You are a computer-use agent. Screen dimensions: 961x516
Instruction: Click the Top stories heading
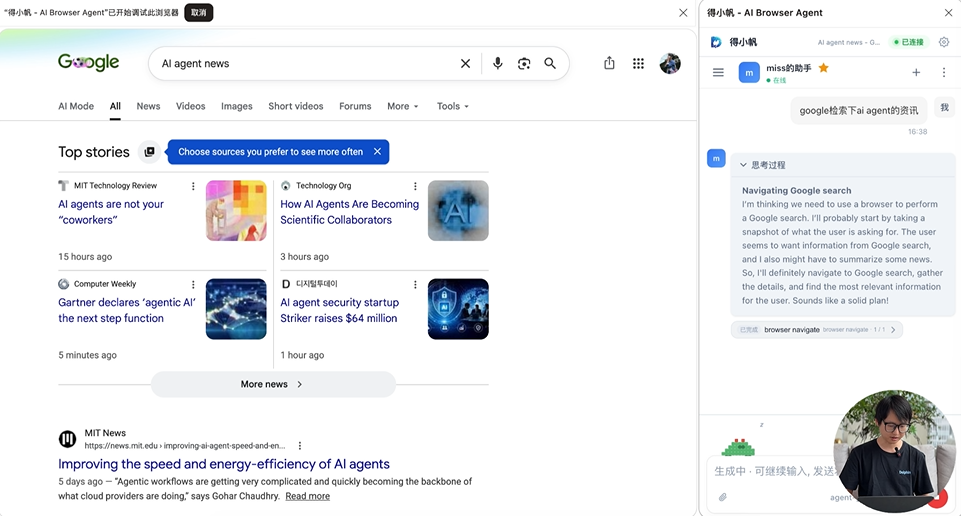(94, 152)
